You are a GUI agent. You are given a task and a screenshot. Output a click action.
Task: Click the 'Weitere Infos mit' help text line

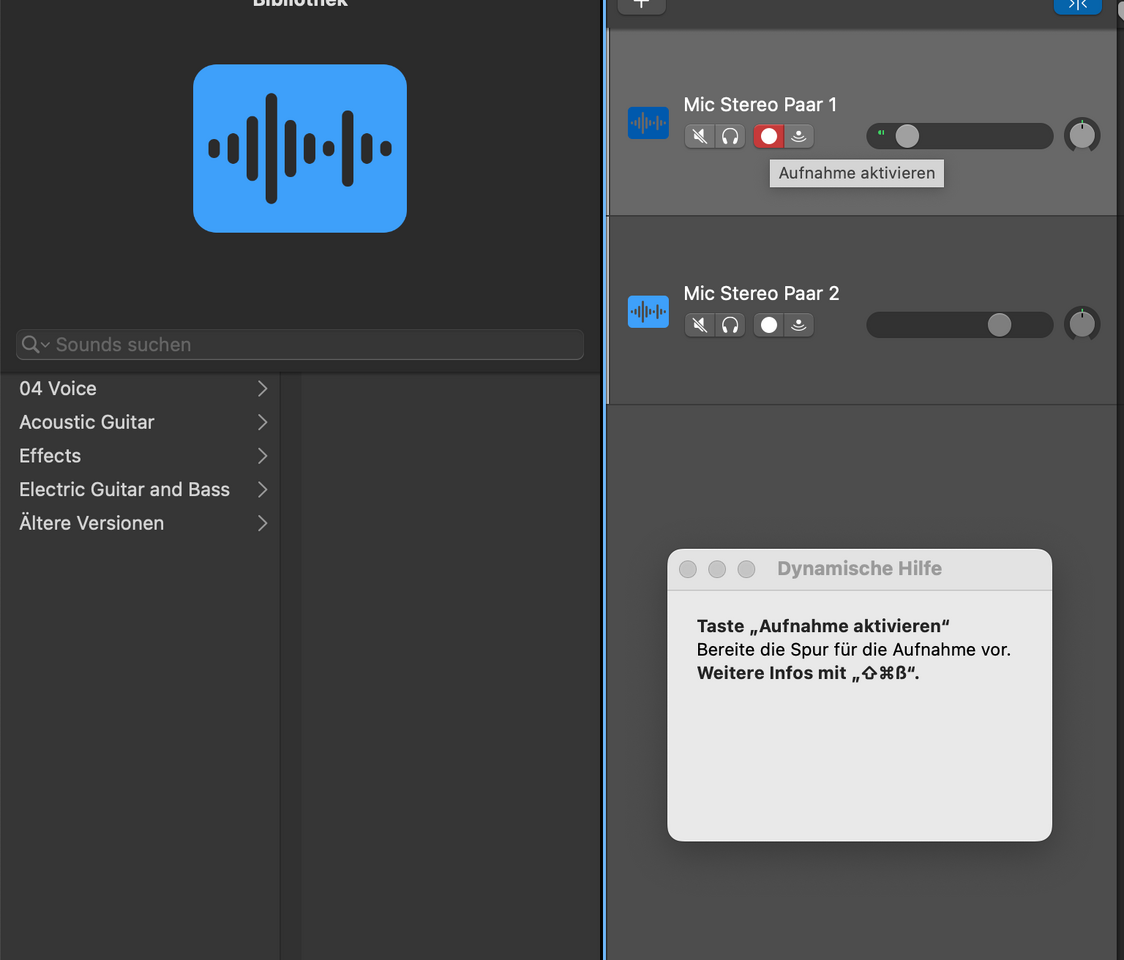[x=808, y=673]
